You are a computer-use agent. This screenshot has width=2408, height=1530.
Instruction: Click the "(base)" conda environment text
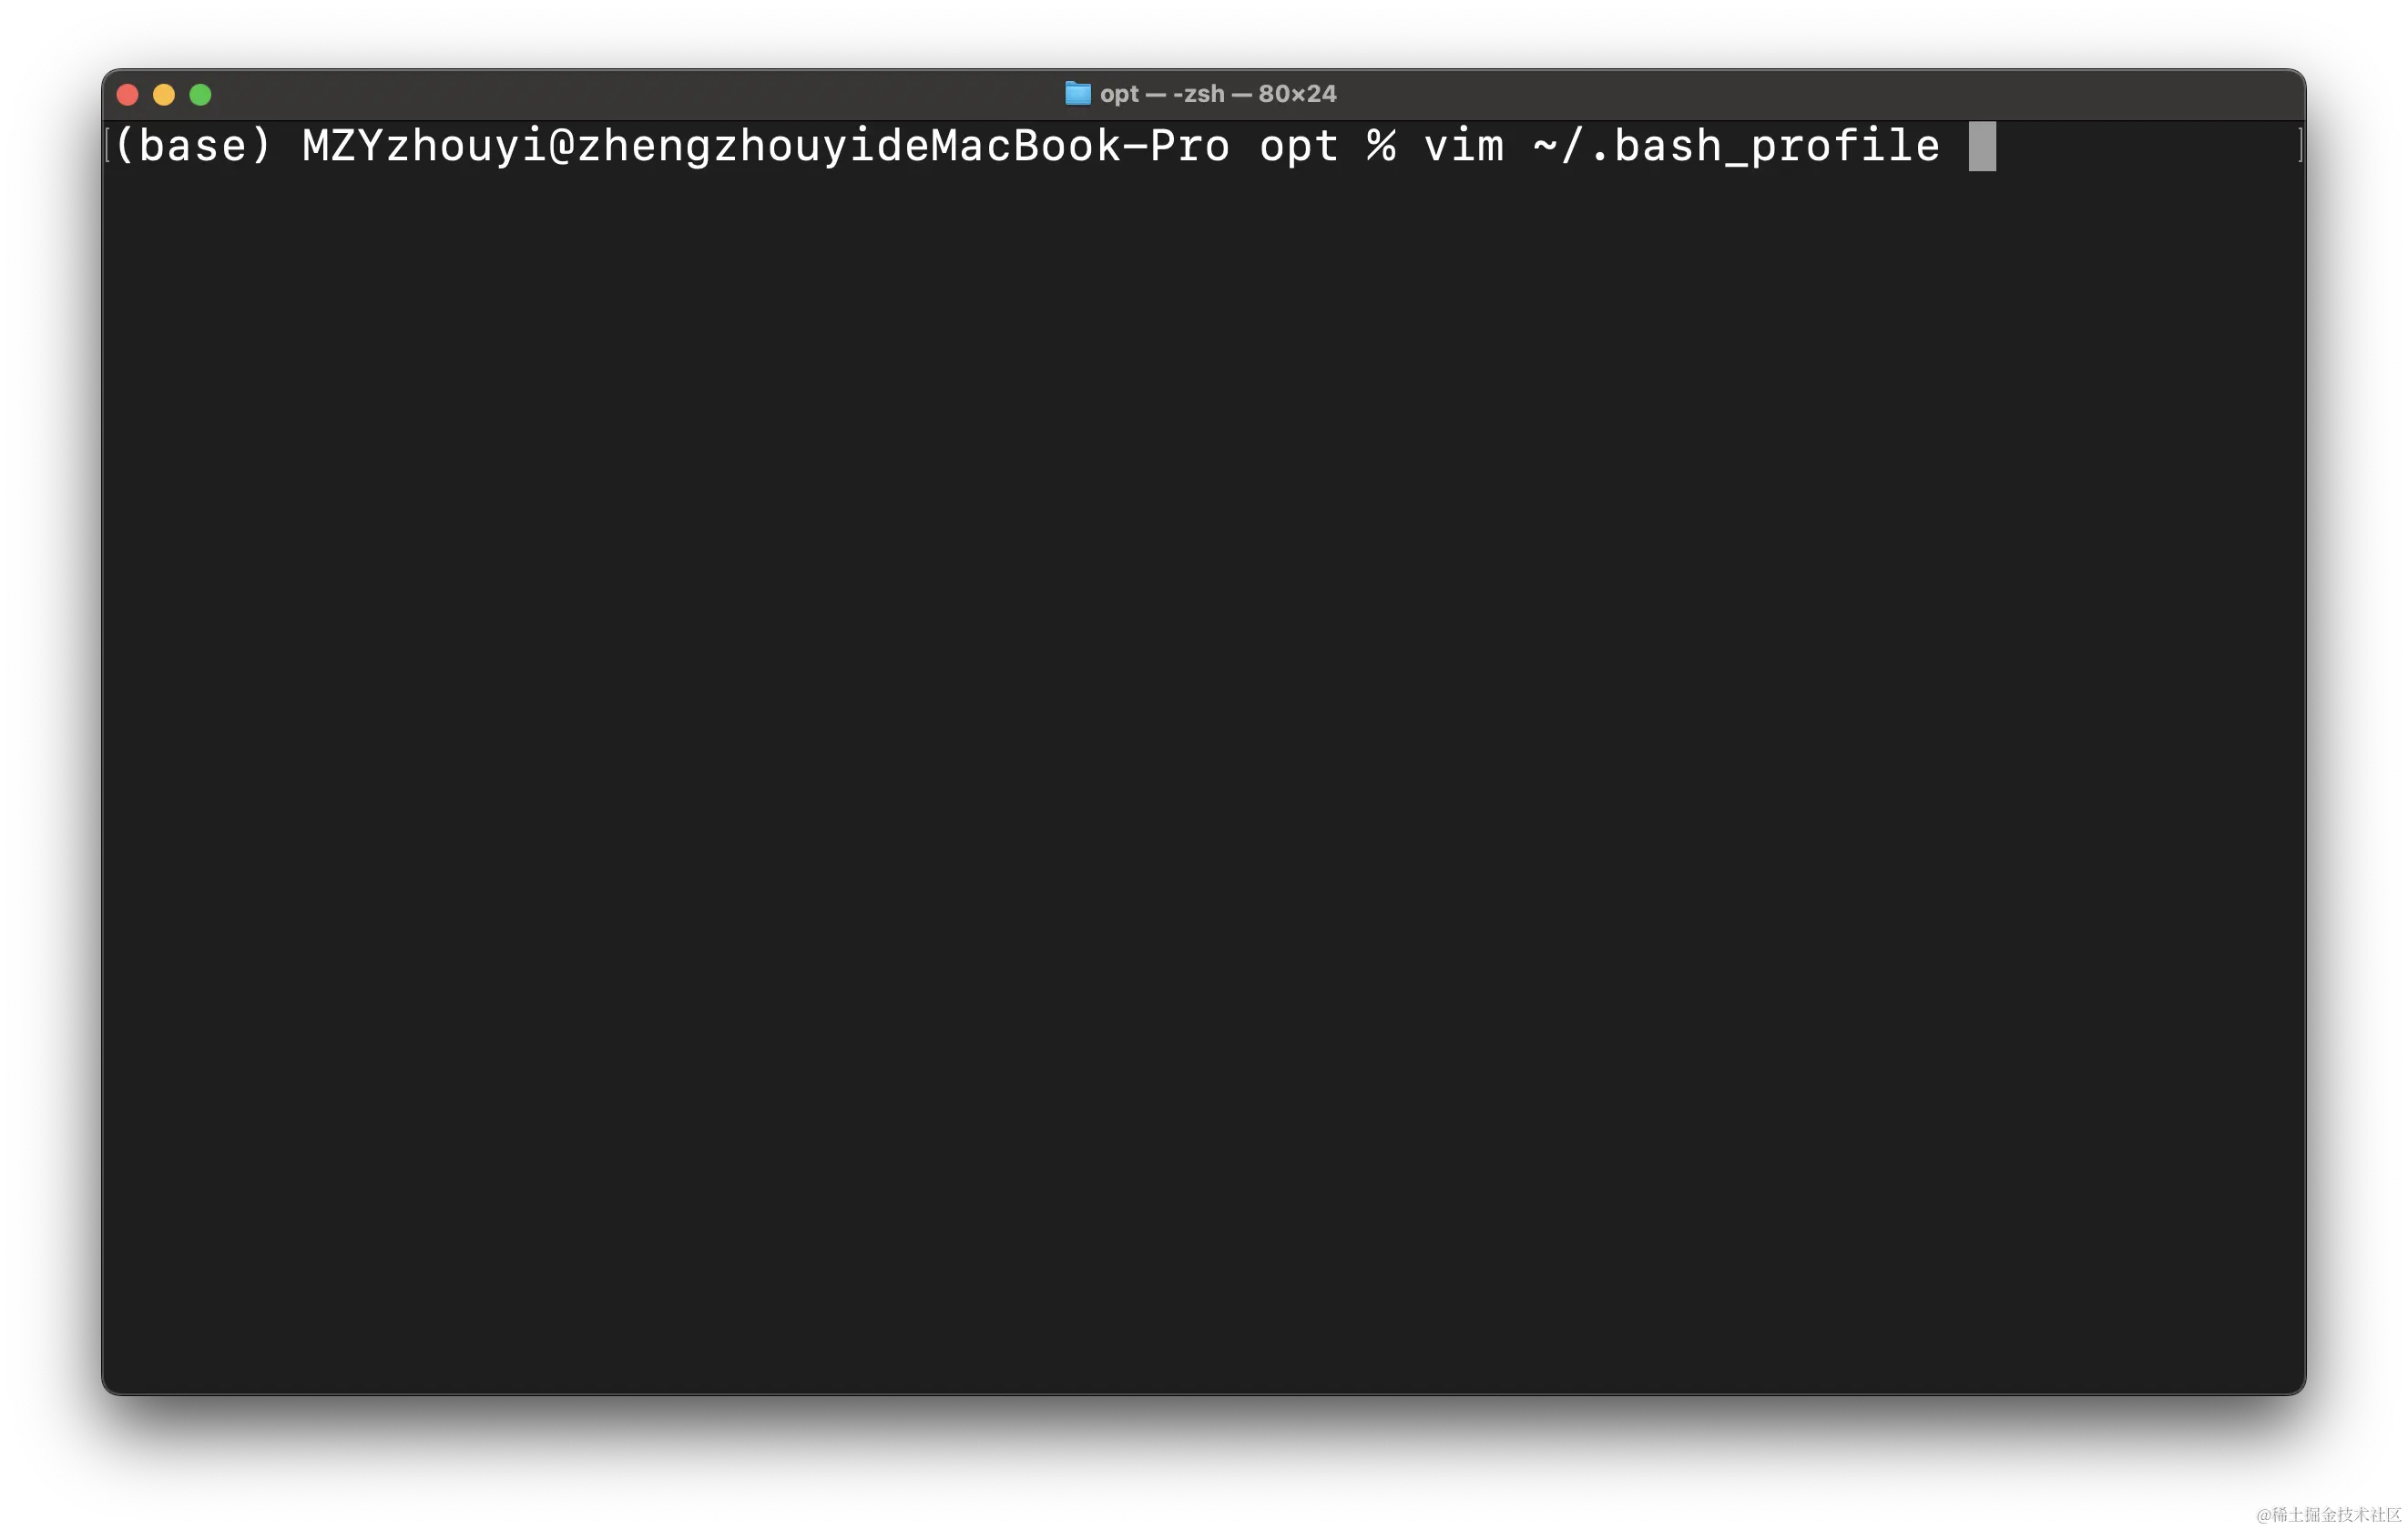[193, 147]
